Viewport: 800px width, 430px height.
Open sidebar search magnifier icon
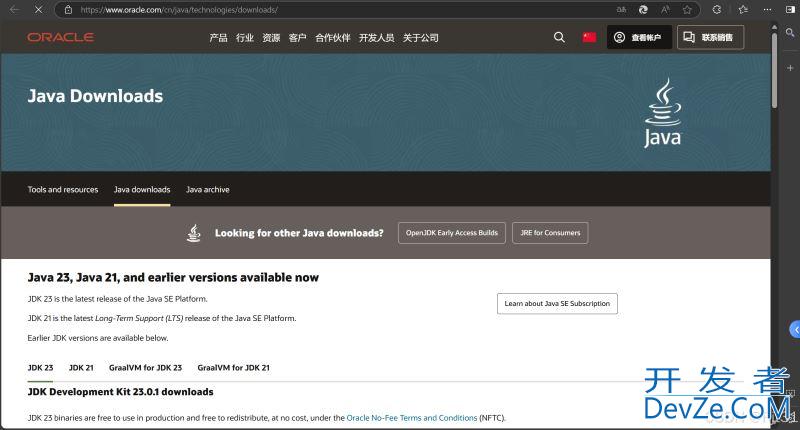[x=790, y=33]
